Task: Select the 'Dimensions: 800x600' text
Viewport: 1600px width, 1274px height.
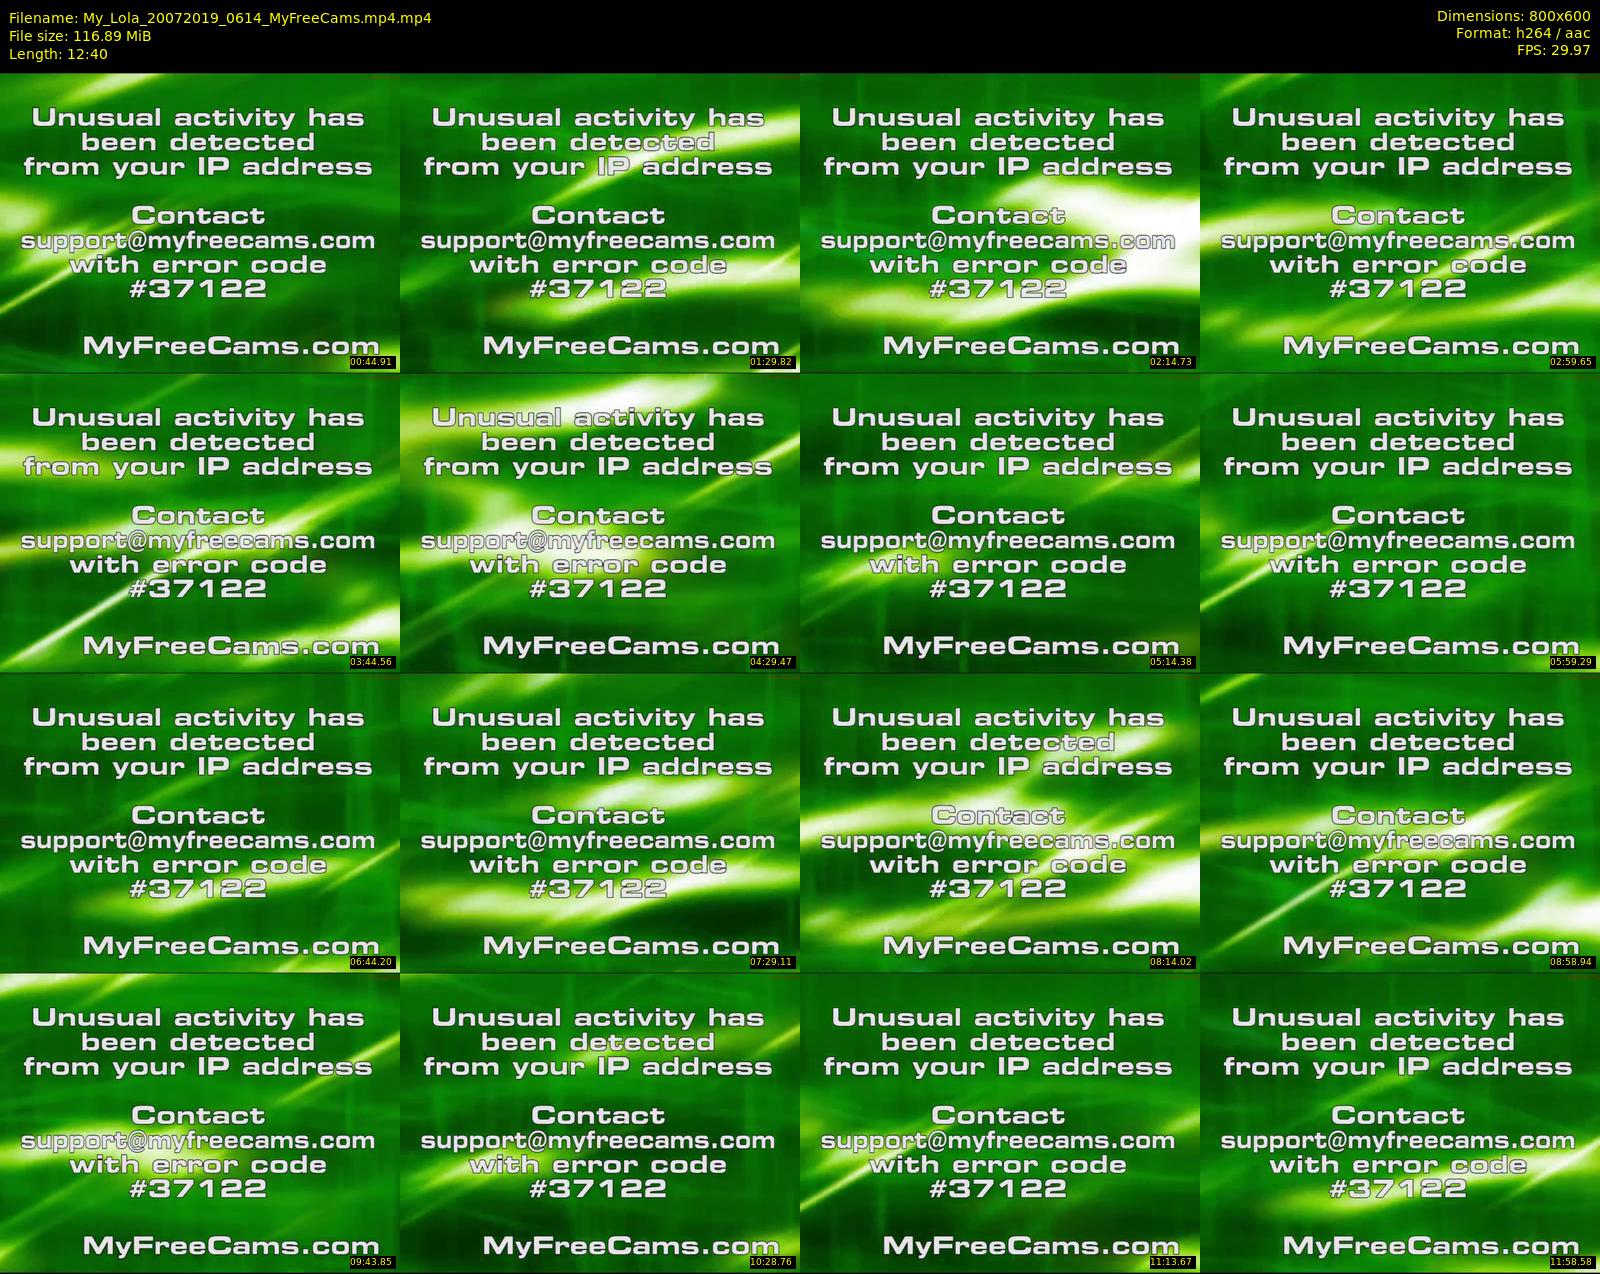Action: [x=1513, y=16]
